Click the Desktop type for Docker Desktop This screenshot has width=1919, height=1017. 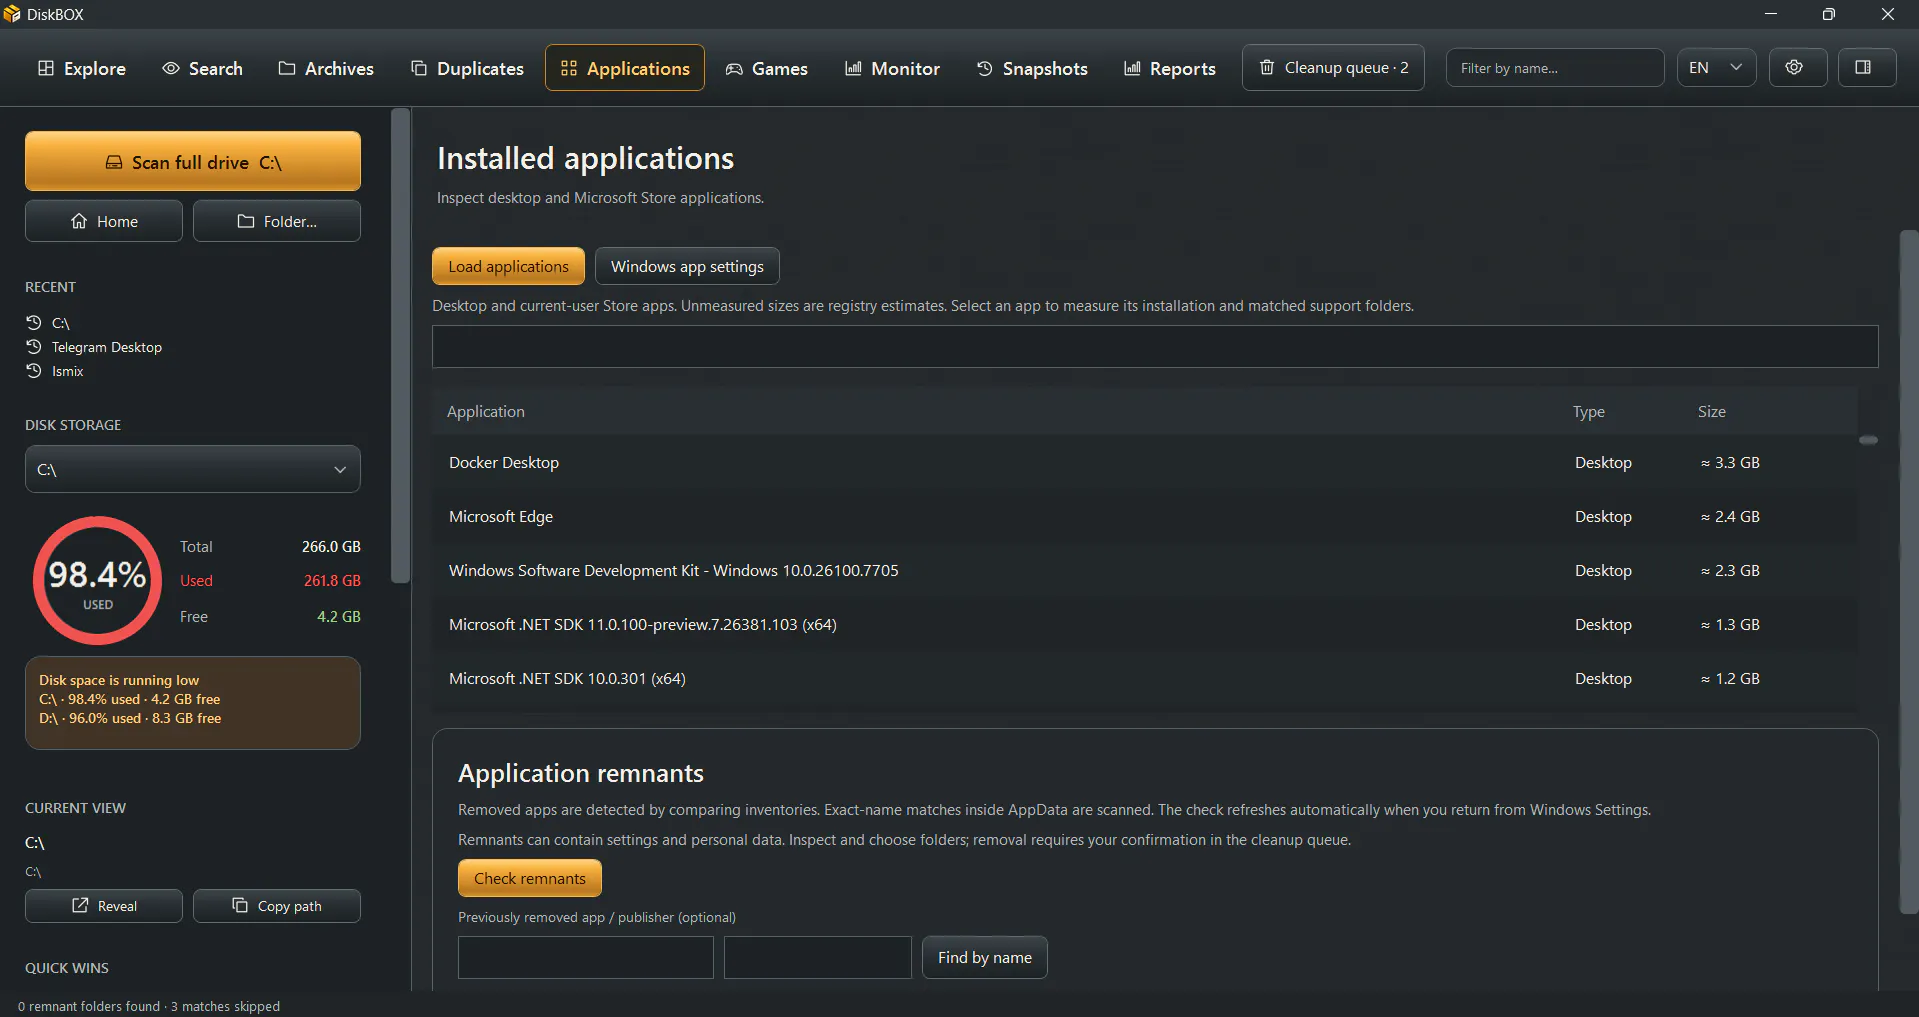tap(1603, 463)
